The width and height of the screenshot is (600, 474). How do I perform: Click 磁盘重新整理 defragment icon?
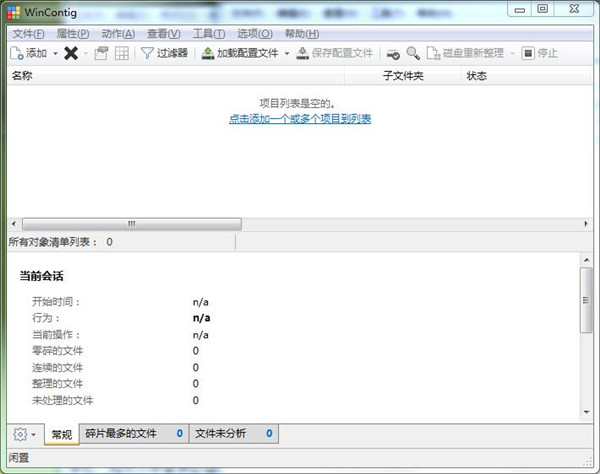[x=434, y=53]
